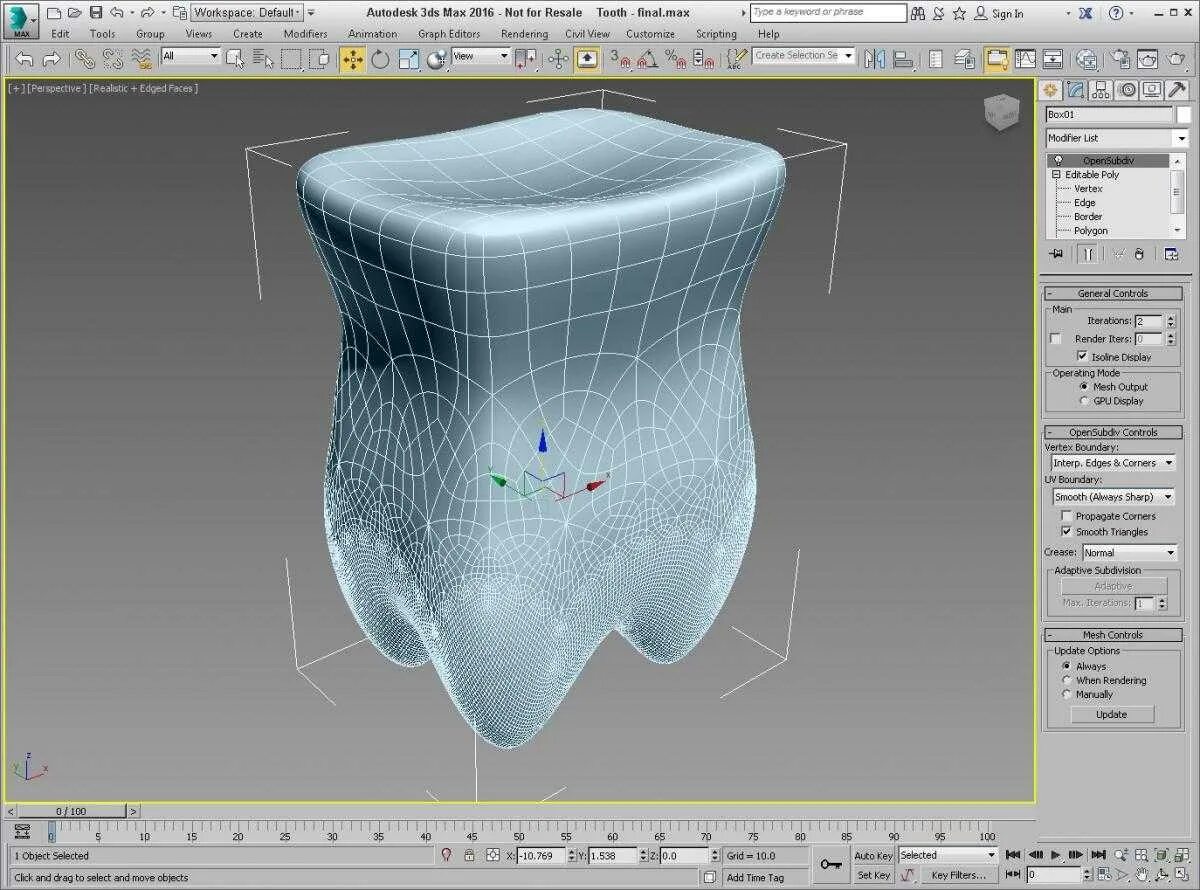
Task: Toggle the 3D Snaps button
Action: [620, 58]
